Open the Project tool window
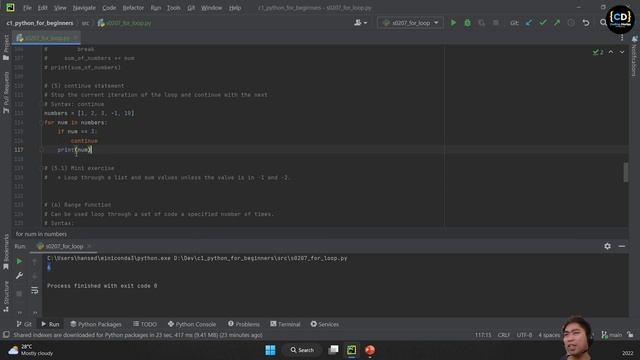Viewport: 640px width, 360px height. point(6,48)
